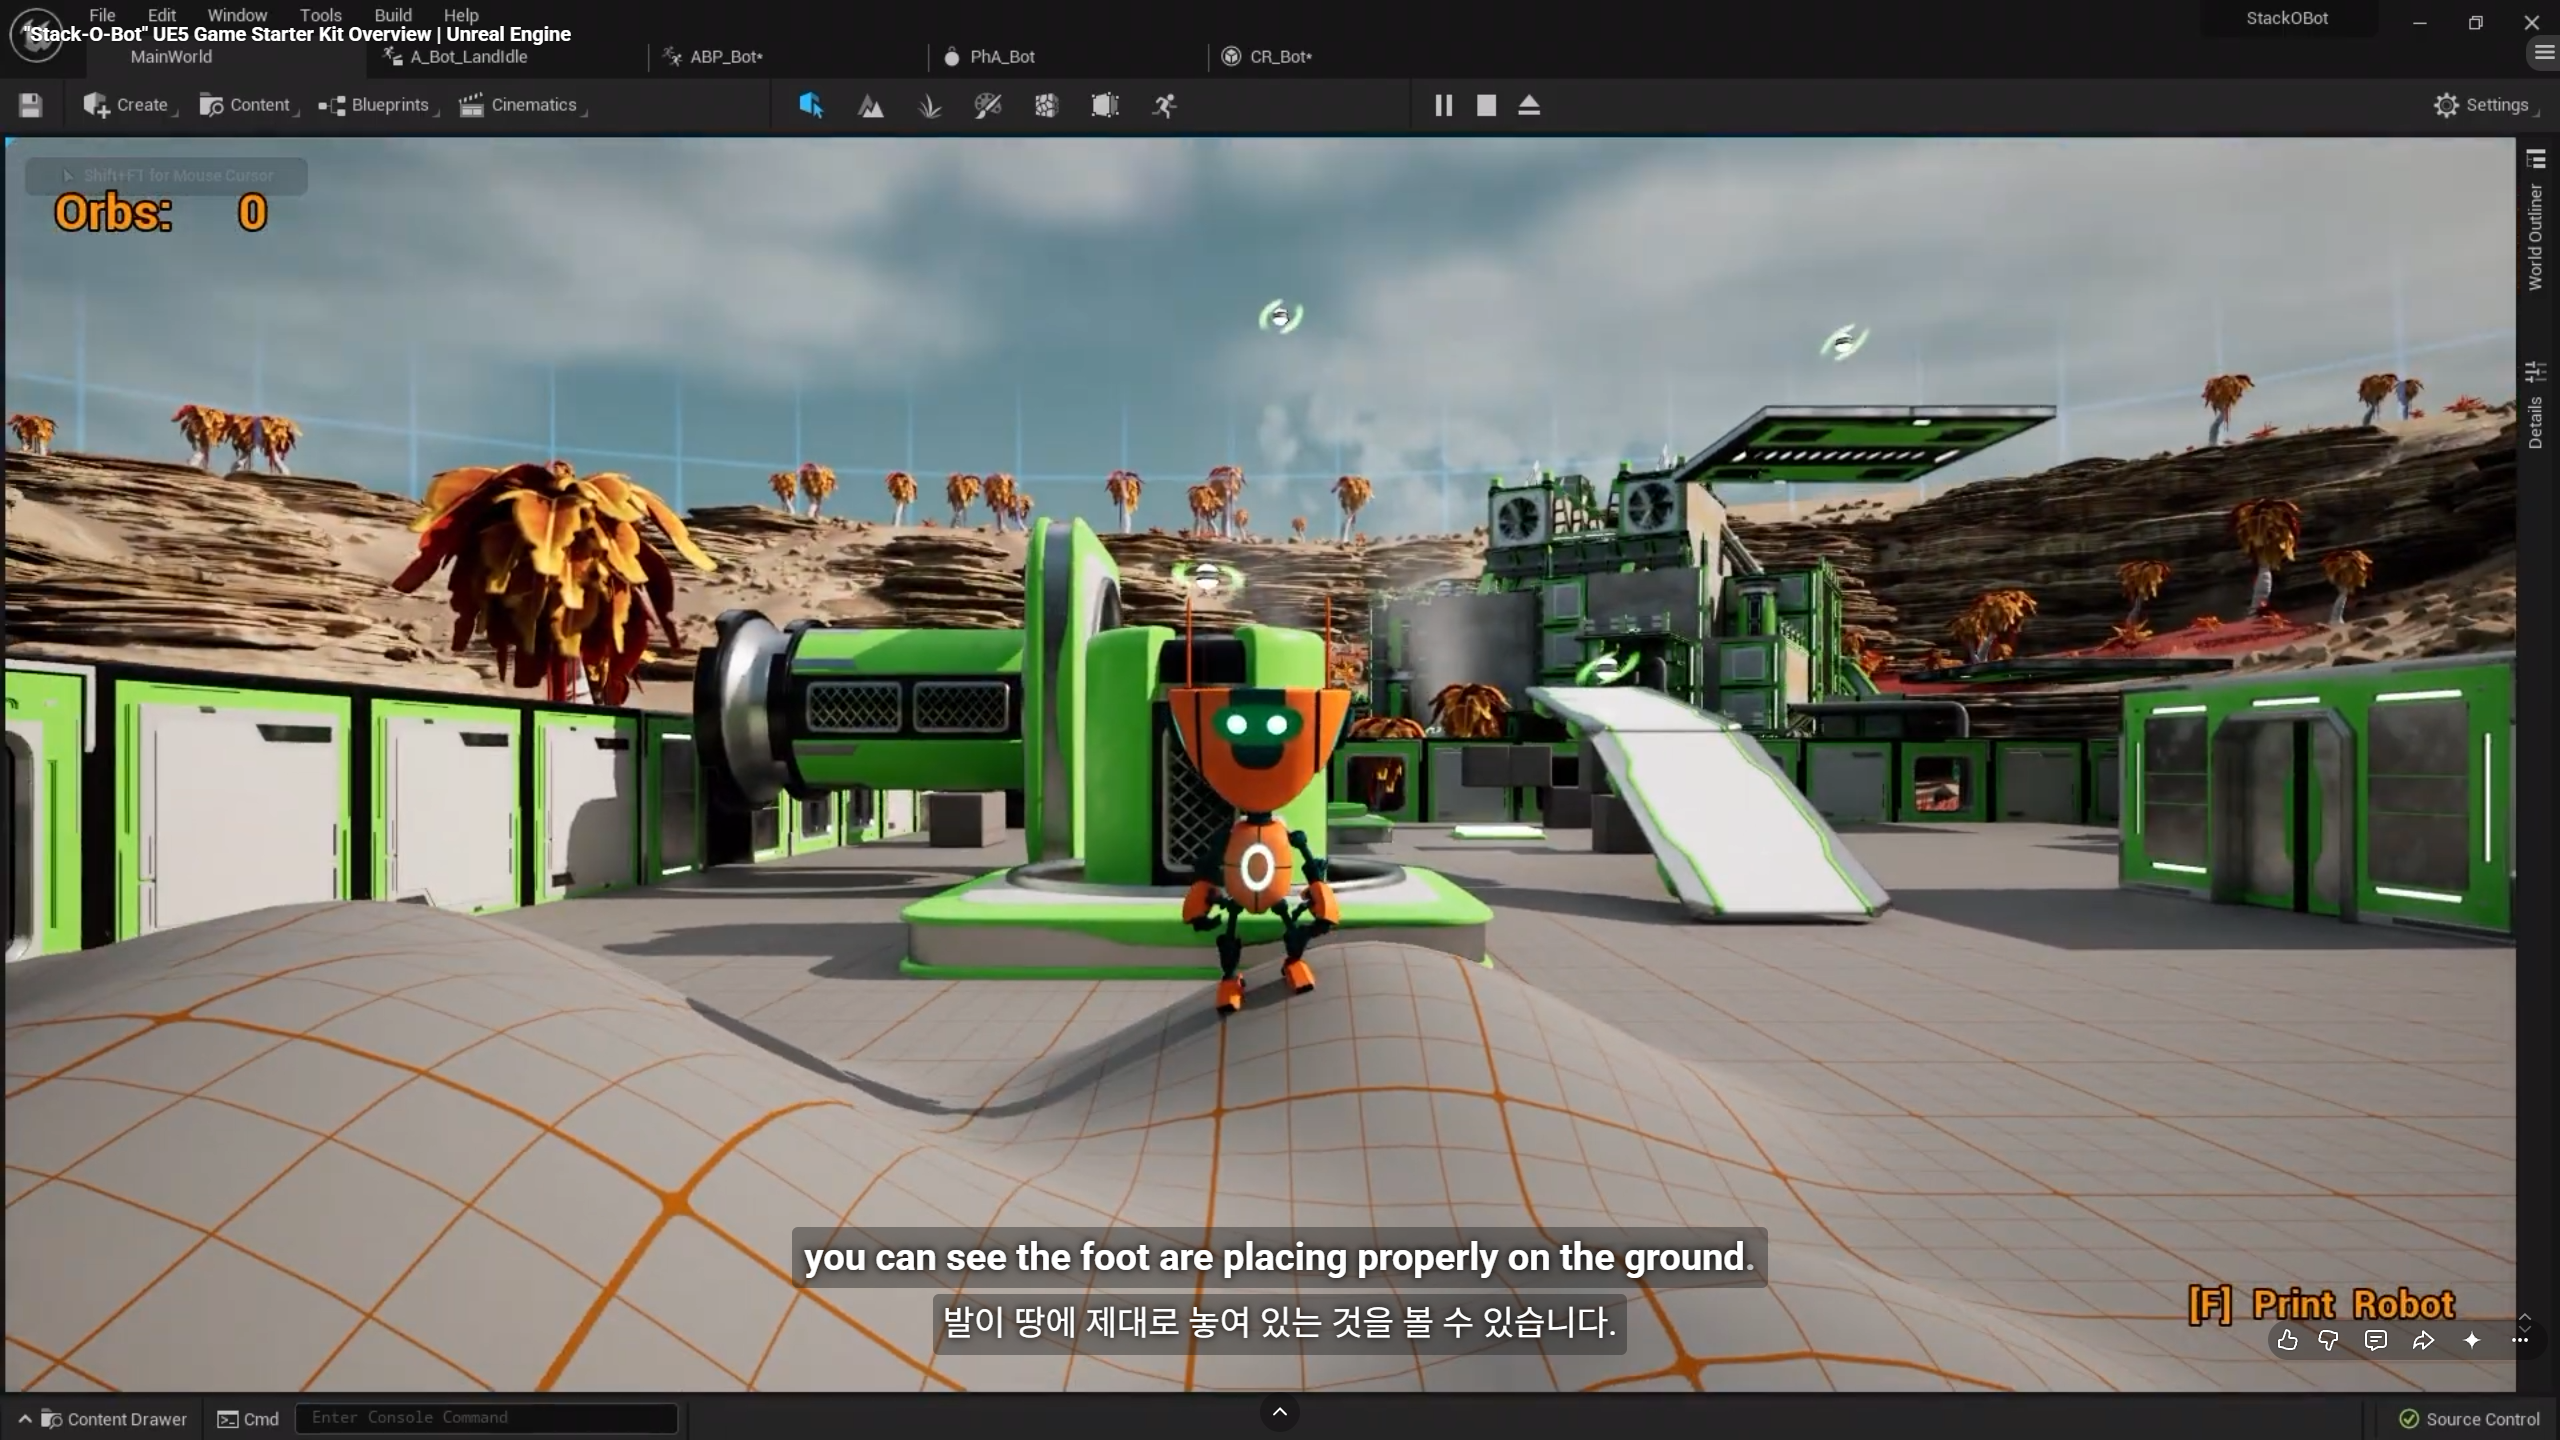Screen dimensions: 2560x1440
Task: Stop the play-in-editor session
Action: (1486, 105)
